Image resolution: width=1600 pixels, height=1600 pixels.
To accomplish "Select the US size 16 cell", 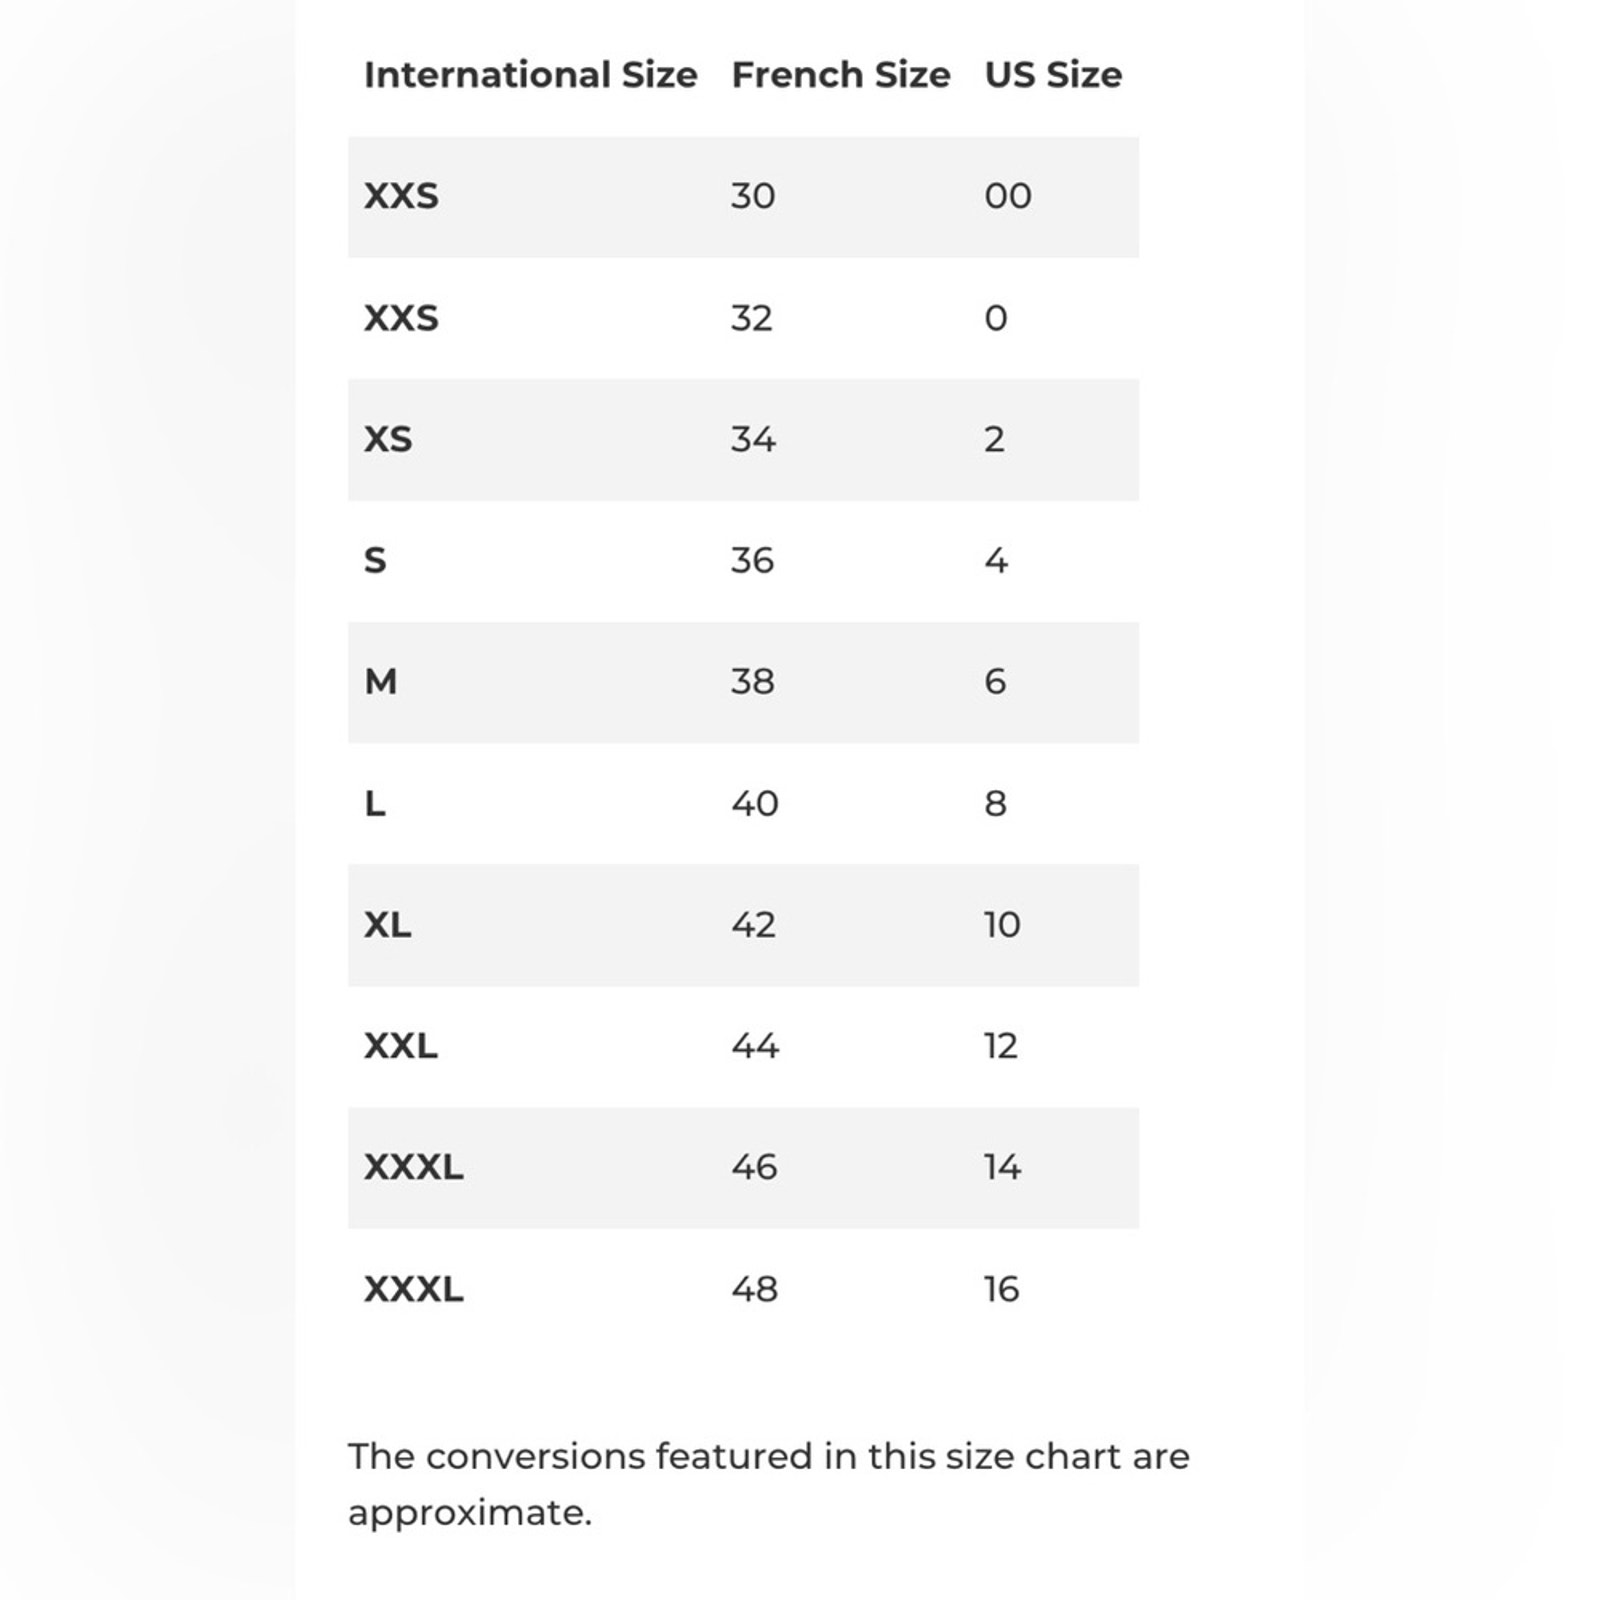I will (1002, 1289).
